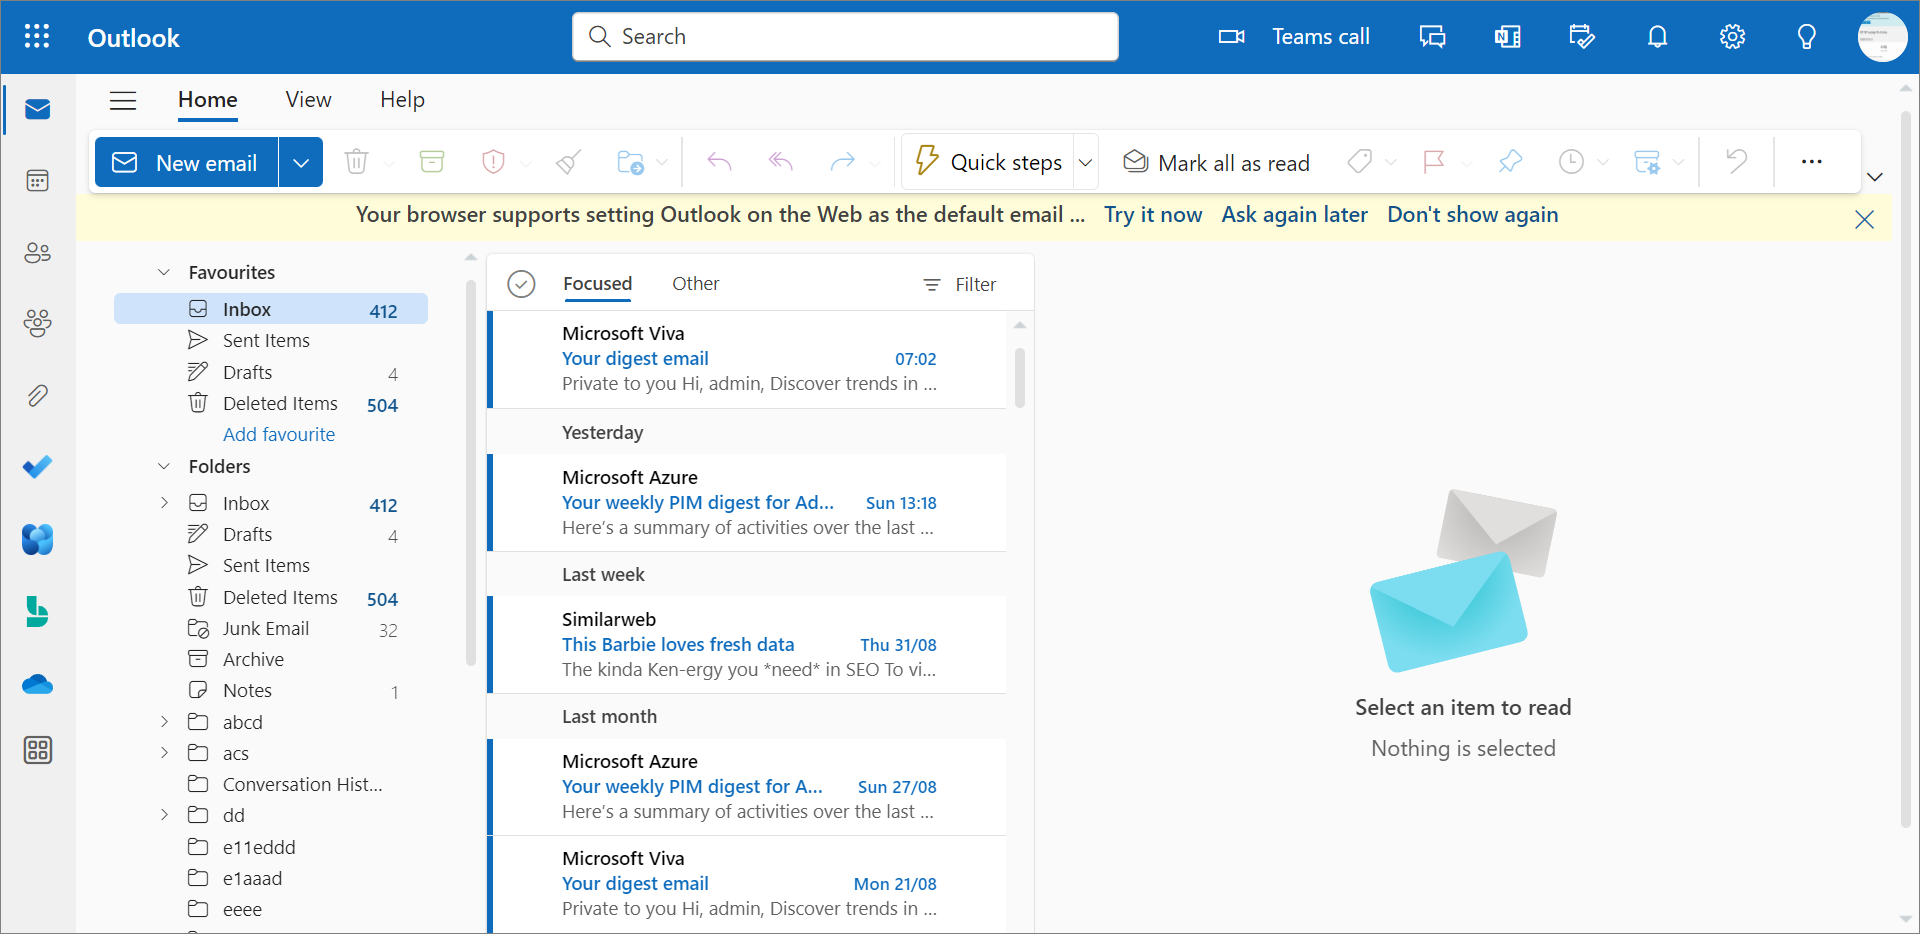Select the Focused inbox tab
Viewport: 1920px width, 934px height.
(x=597, y=284)
